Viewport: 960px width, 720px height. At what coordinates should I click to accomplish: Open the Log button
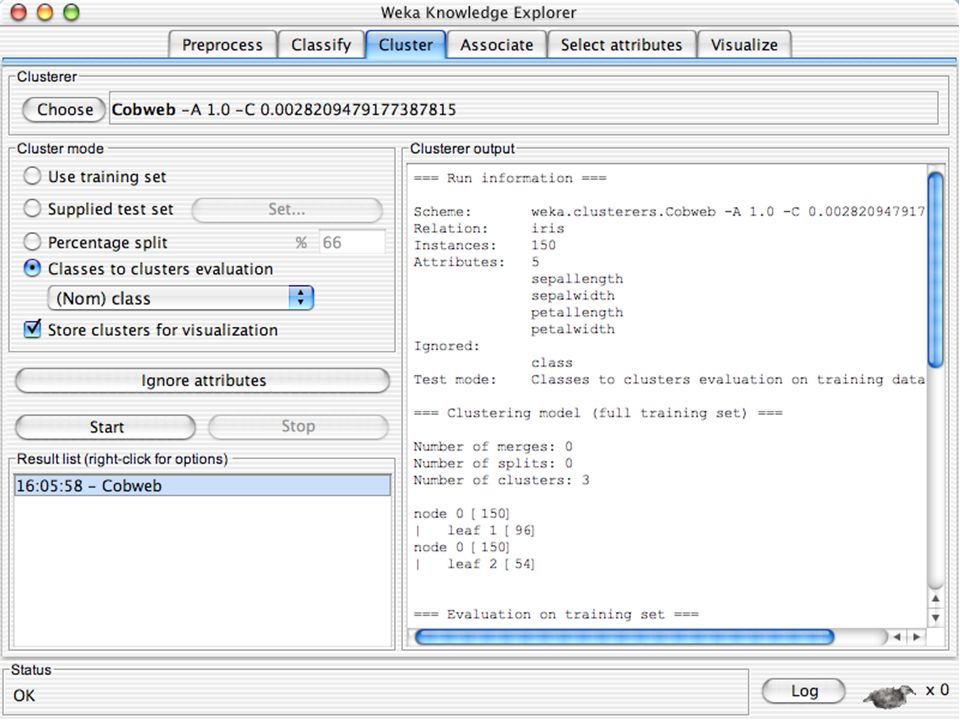(x=804, y=691)
